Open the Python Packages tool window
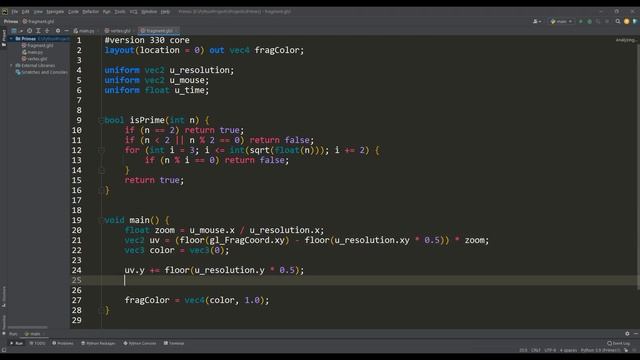This screenshot has height=360, width=640. pos(98,343)
